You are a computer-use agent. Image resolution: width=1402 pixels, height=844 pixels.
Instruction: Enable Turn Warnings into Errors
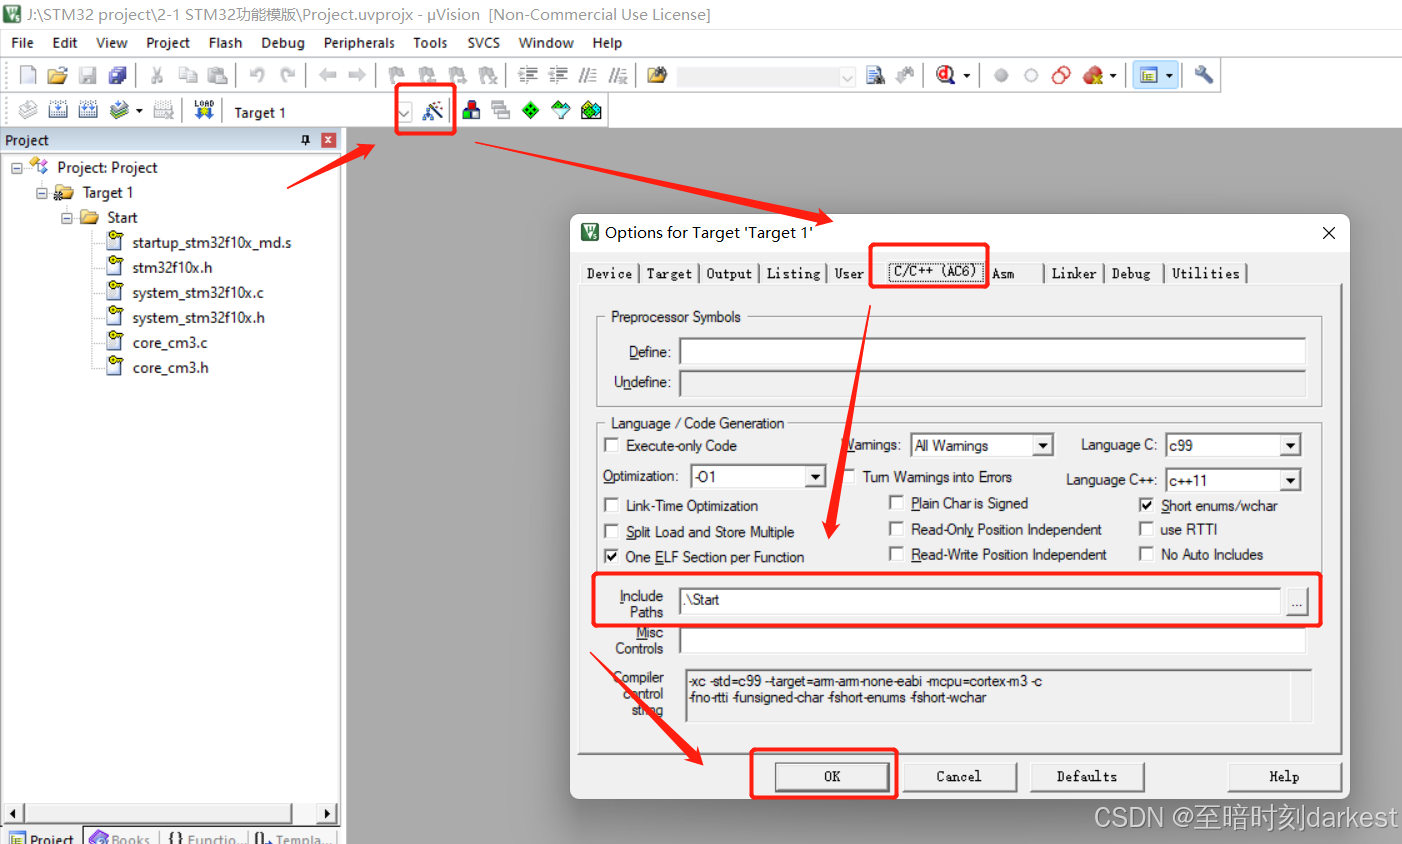pyautogui.click(x=849, y=476)
